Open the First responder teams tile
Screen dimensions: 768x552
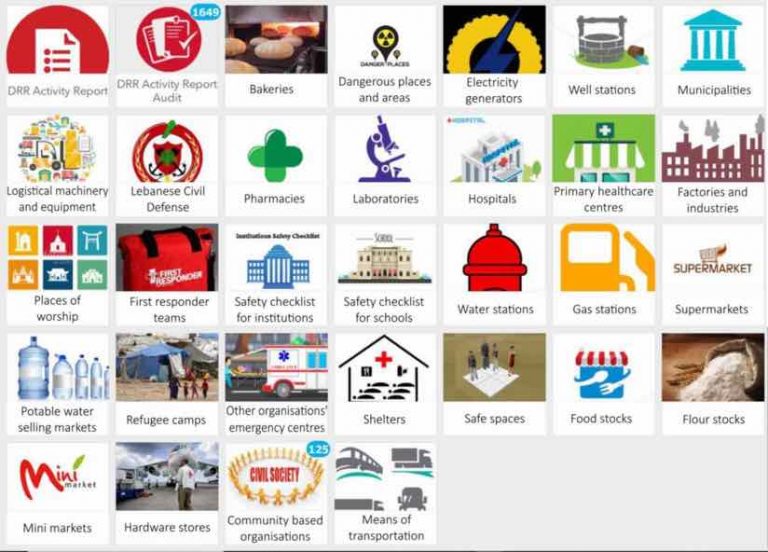click(167, 275)
